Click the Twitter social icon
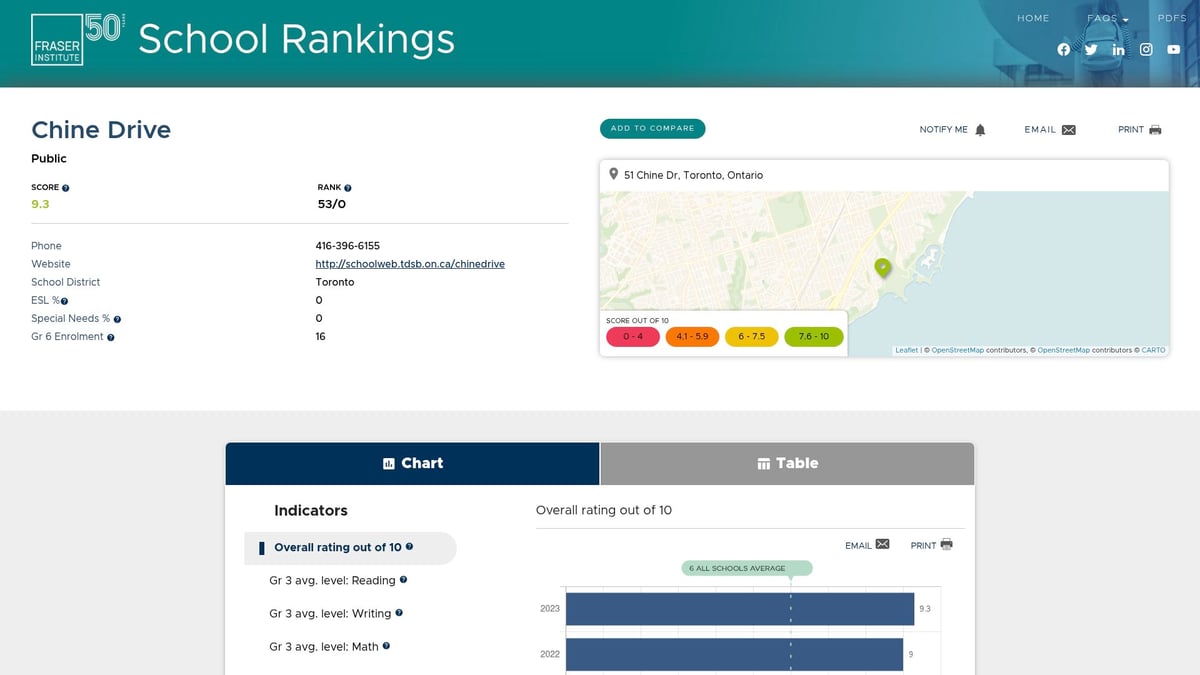This screenshot has height=675, width=1200. tap(1091, 49)
